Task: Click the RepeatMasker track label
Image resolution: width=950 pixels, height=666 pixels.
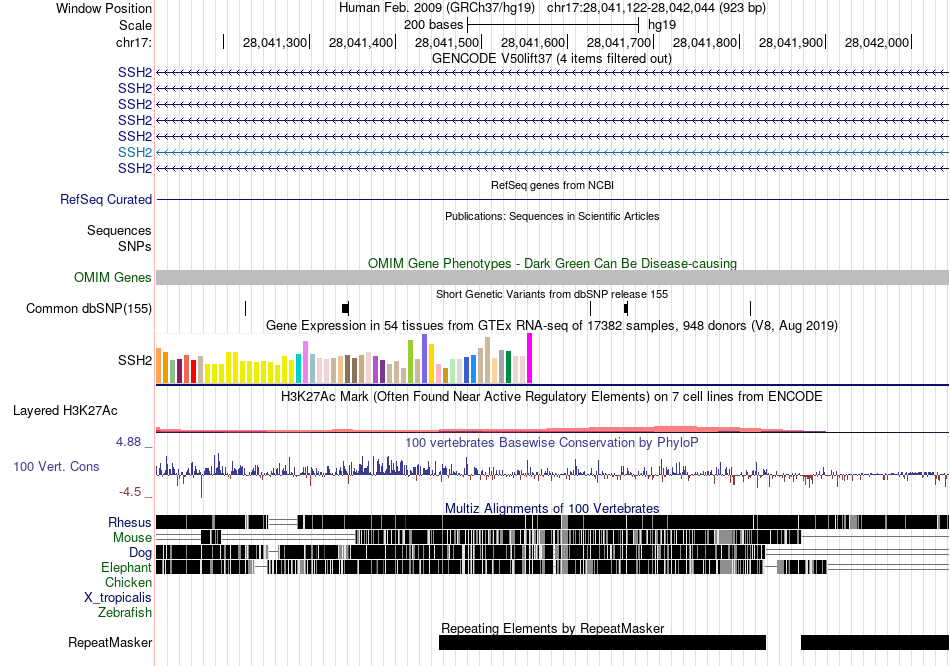Action: 110,642
